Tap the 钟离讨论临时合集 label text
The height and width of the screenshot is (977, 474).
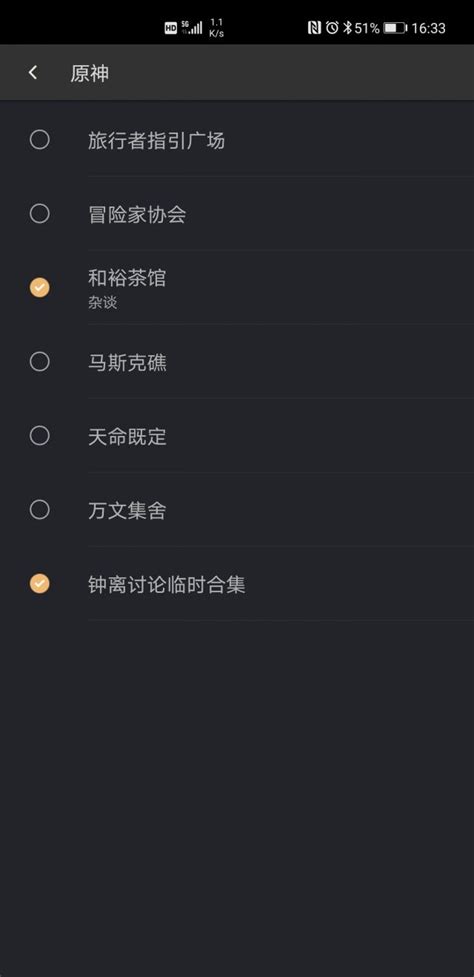(x=166, y=585)
